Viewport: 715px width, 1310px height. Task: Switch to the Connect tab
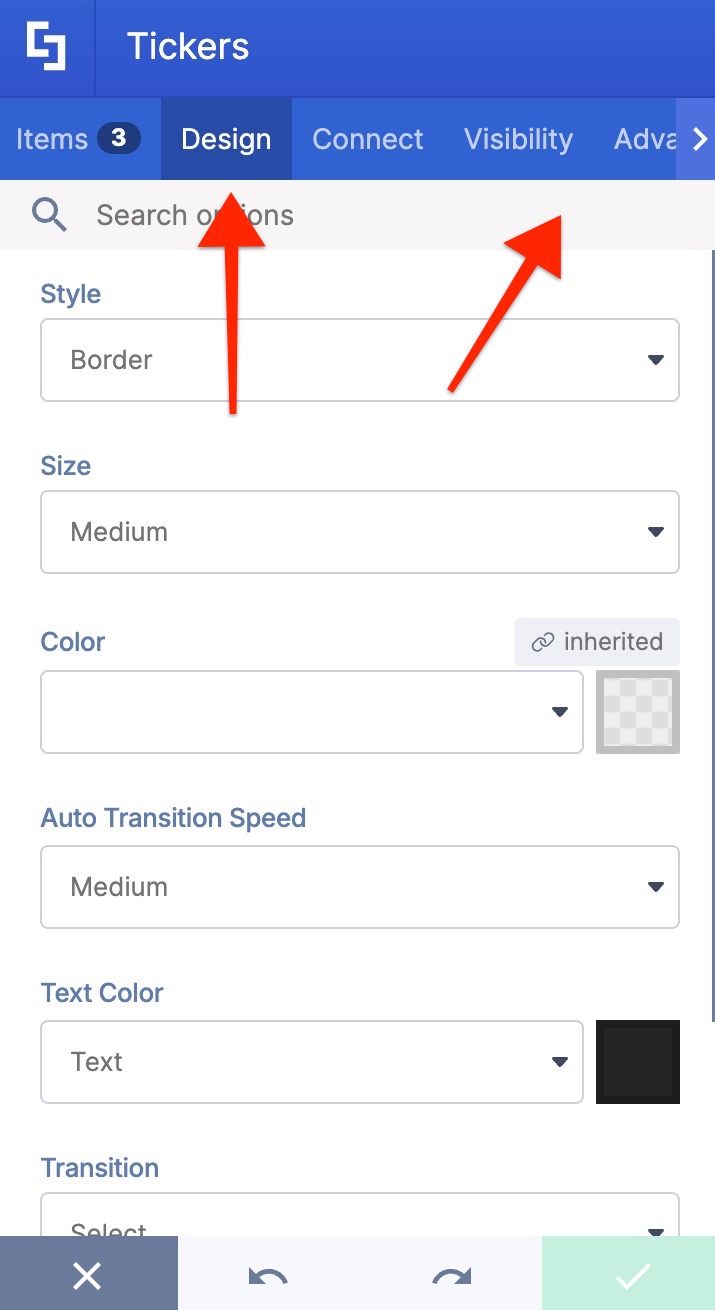(x=367, y=139)
